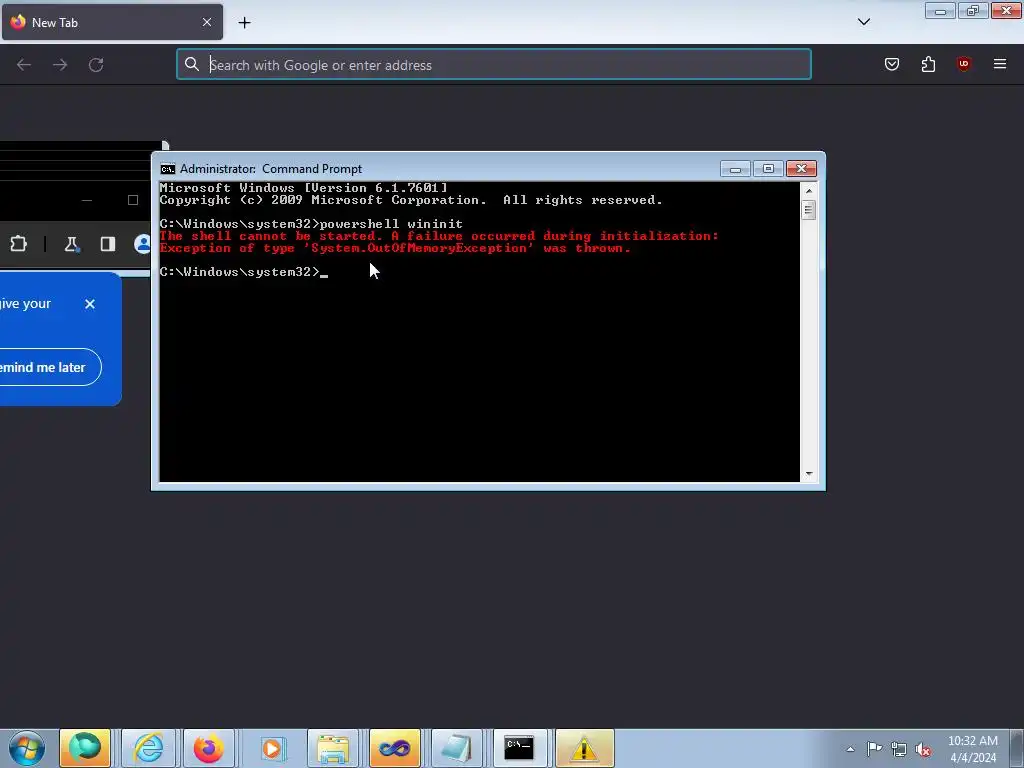
Task: Close the Firefox window
Action: (1006, 11)
